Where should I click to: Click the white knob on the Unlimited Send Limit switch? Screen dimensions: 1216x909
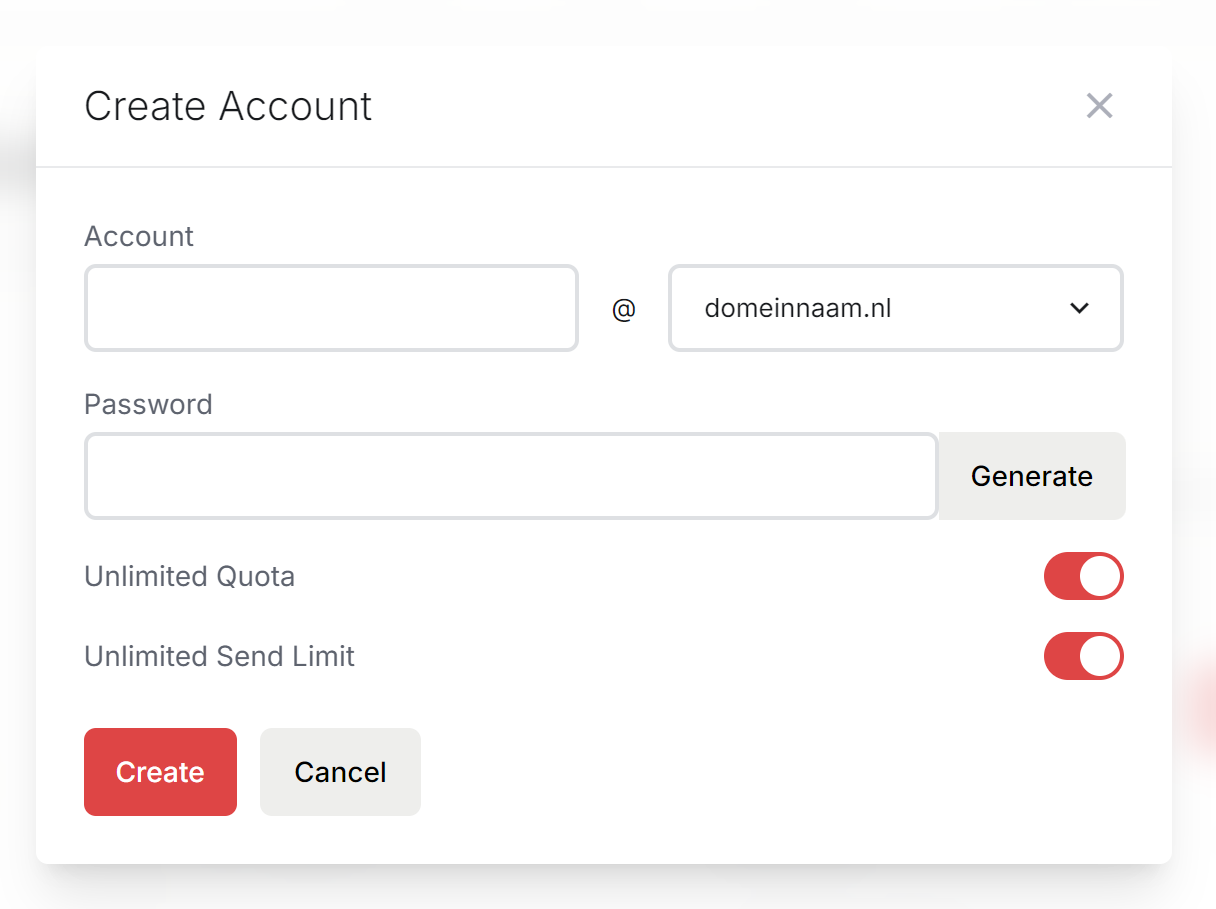pyautogui.click(x=1100, y=656)
